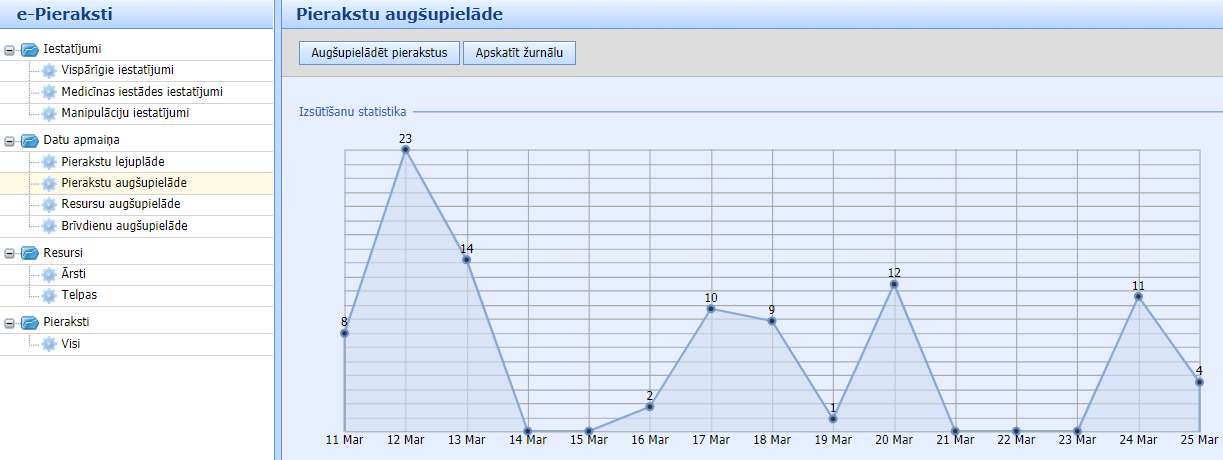Click the gear icon beside Medicīnas iestādes iestatījumi
Viewport: 1223px width, 460px height.
49,92
